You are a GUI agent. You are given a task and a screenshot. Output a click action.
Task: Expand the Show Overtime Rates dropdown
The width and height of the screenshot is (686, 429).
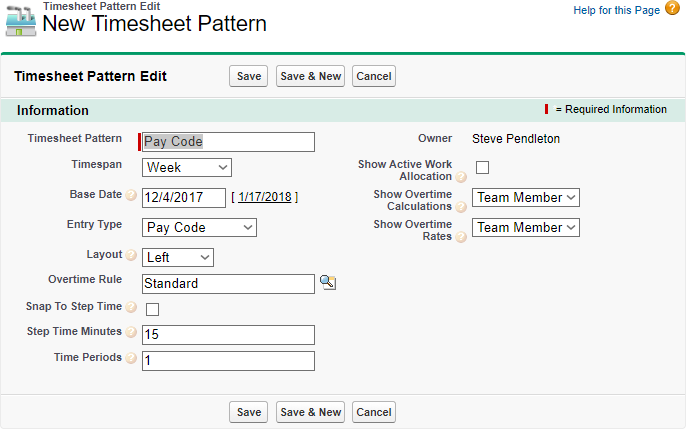coord(526,227)
